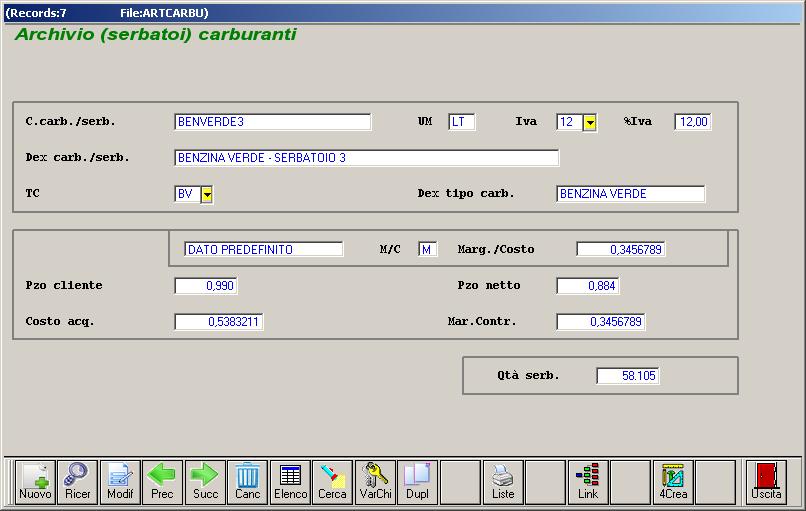Click the Pzo cliente field 0,990
The image size is (806, 511).
point(206,285)
